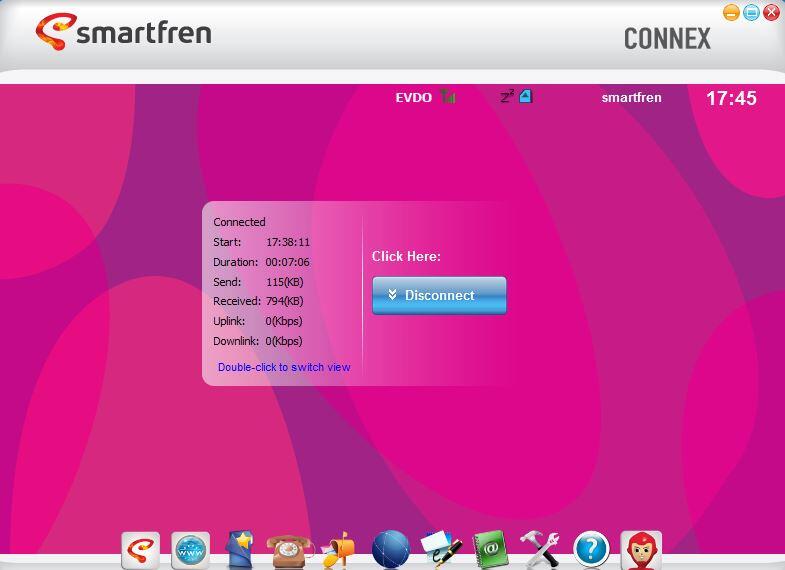Screen dimensions: 785x570
Task: Open the mailbox messages icon
Action: pyautogui.click(x=339, y=549)
